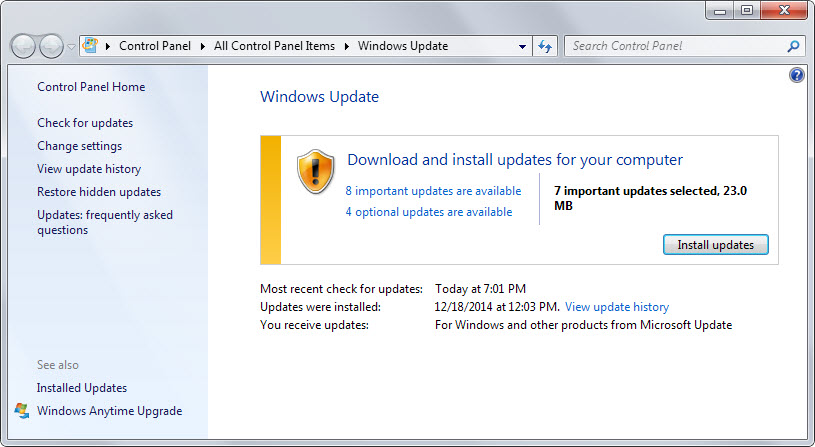Click the Forward navigation arrow button
Viewport: 815px width, 447px height.
point(51,46)
